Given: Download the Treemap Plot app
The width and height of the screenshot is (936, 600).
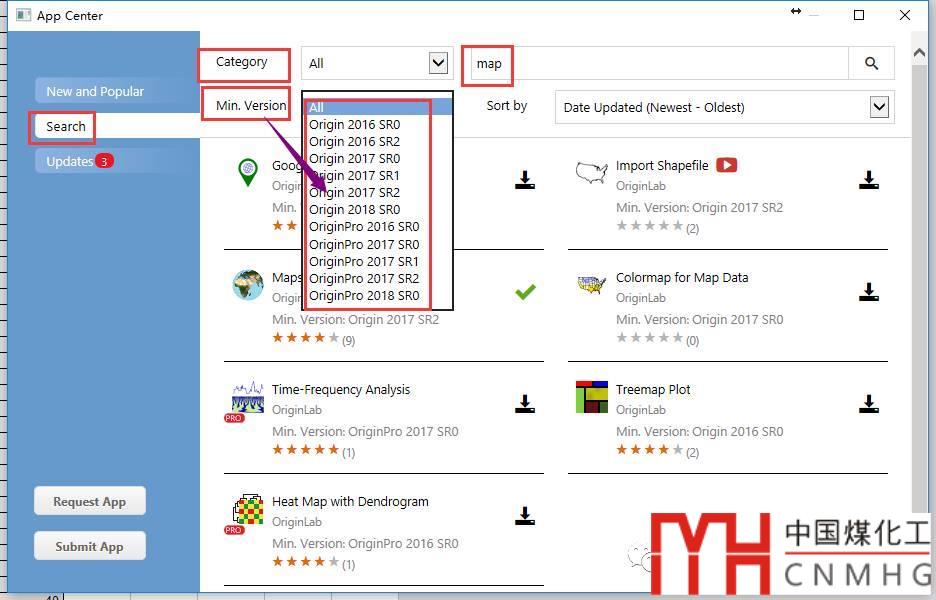Looking at the screenshot, I should coord(869,404).
